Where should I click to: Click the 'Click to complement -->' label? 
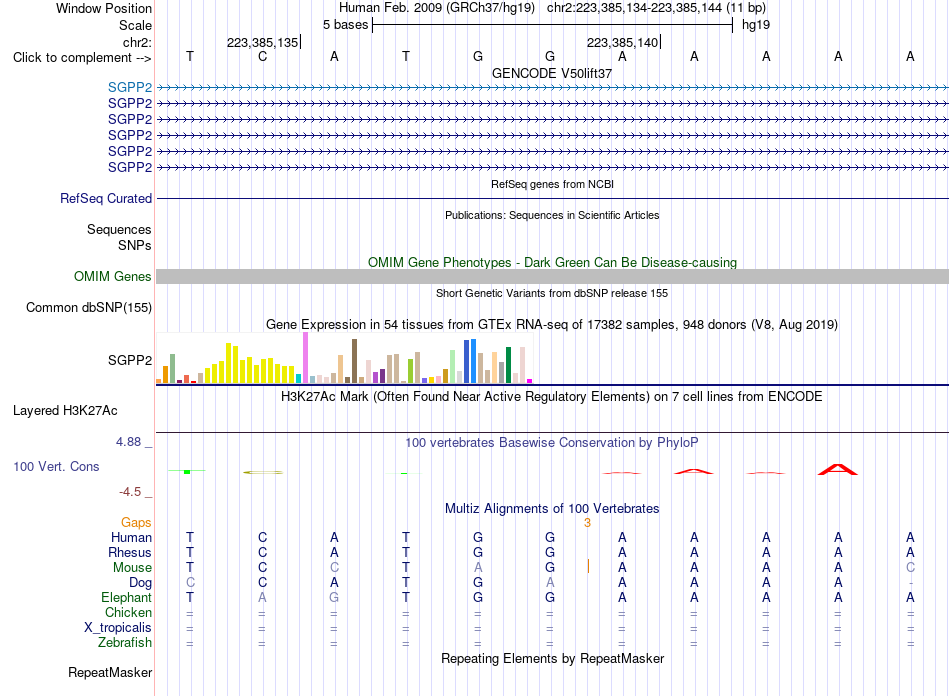click(x=82, y=58)
